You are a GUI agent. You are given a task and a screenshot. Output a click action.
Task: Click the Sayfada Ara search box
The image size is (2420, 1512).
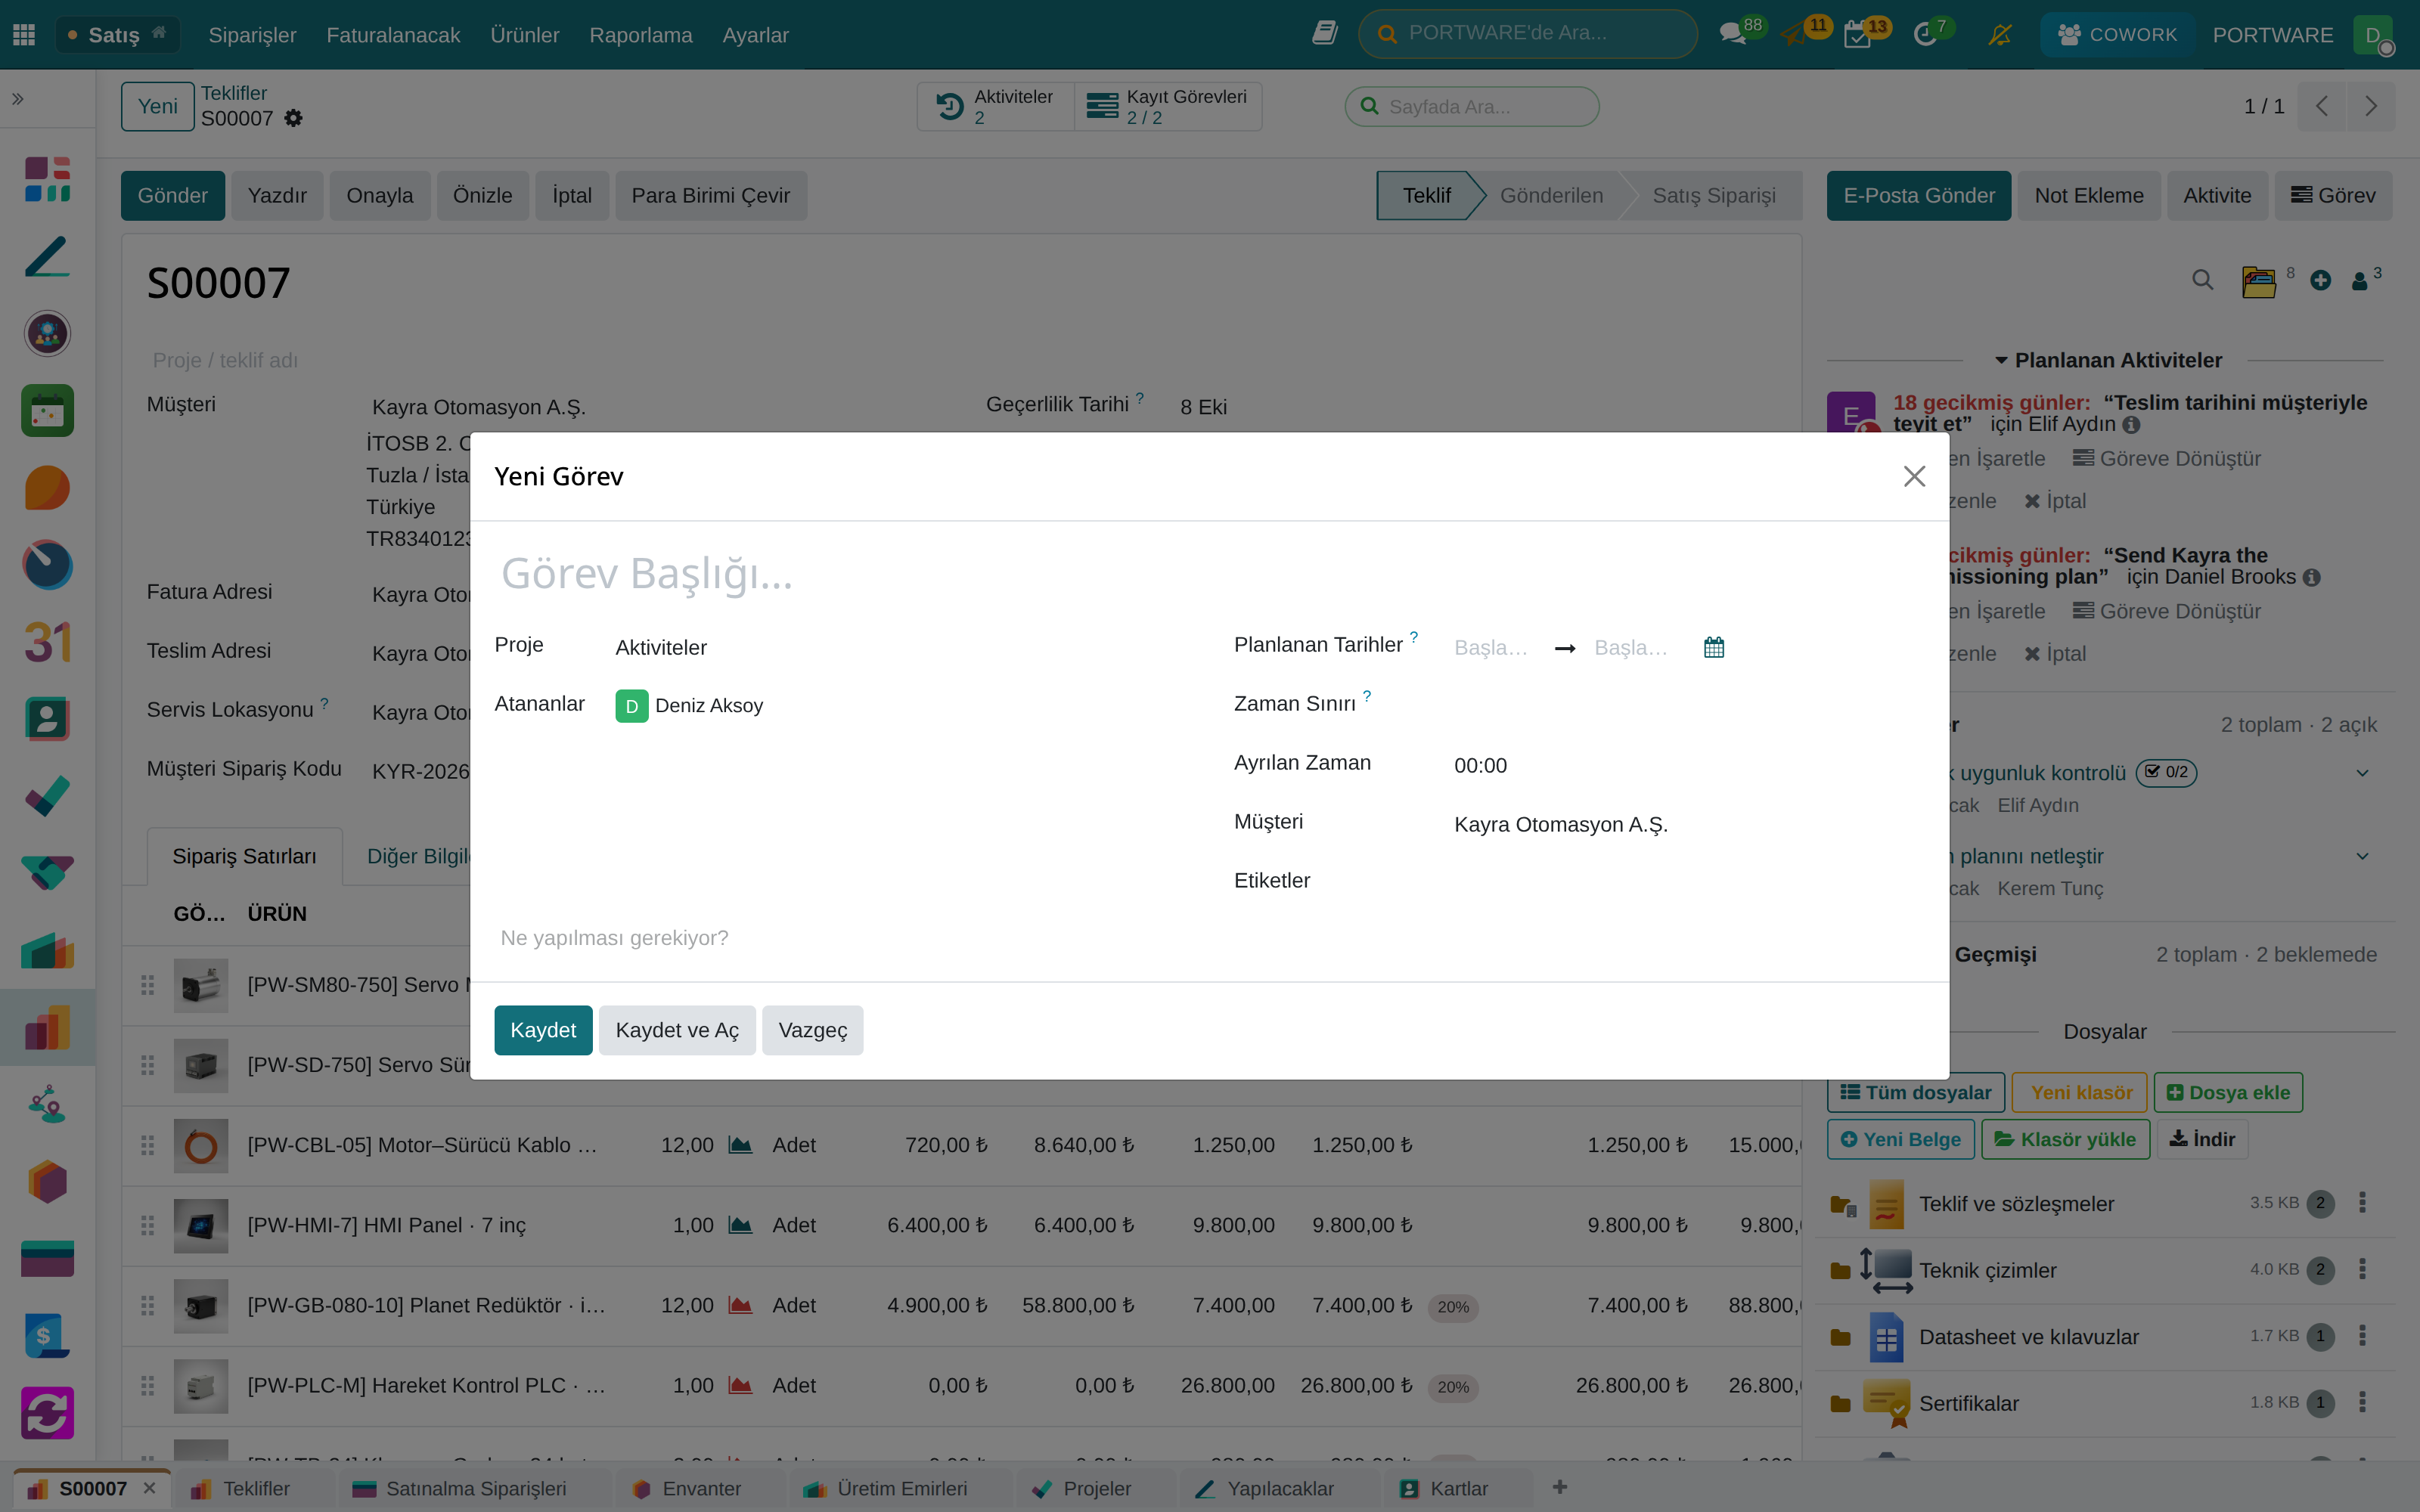point(1471,106)
